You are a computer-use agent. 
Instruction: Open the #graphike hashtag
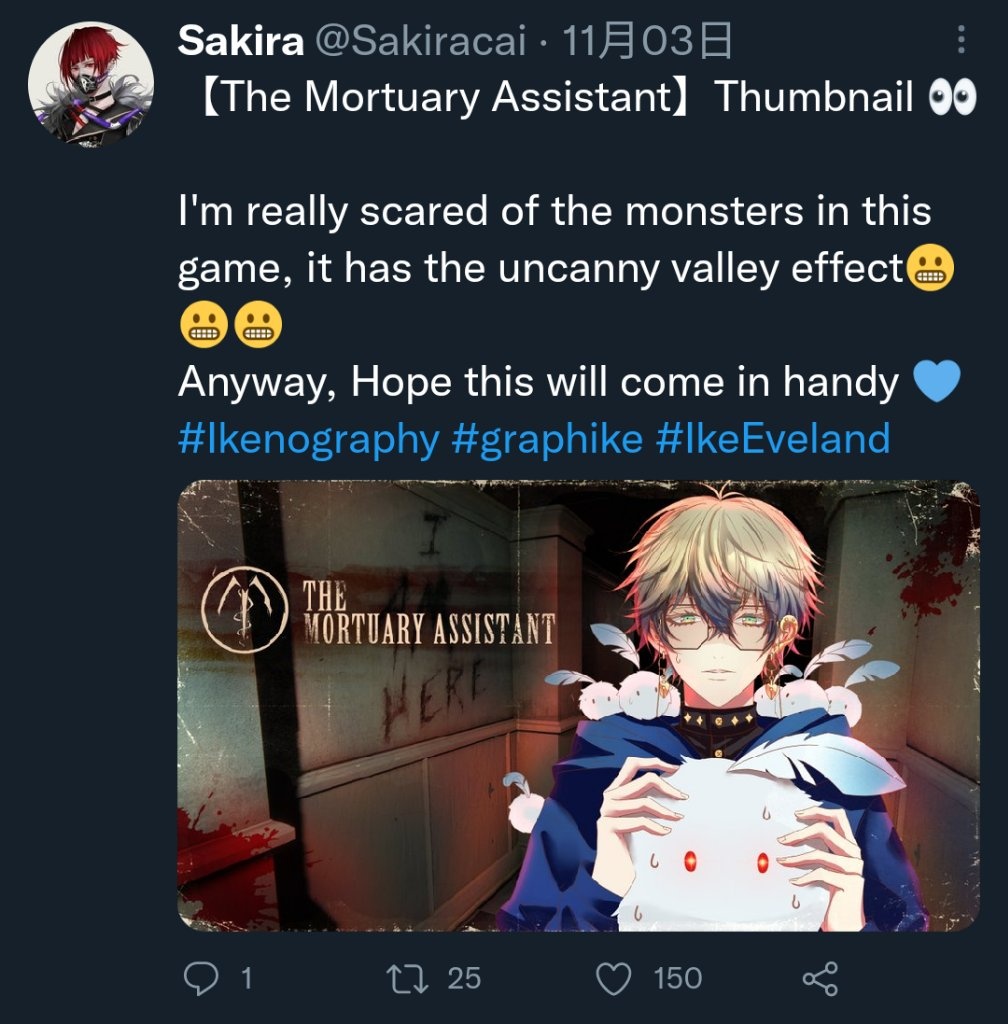coord(547,439)
